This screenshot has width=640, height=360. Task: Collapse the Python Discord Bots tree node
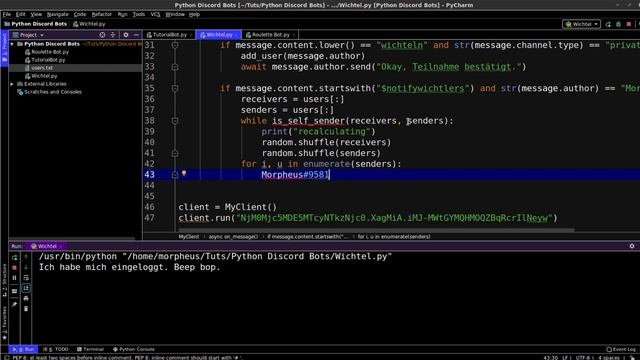(12, 44)
